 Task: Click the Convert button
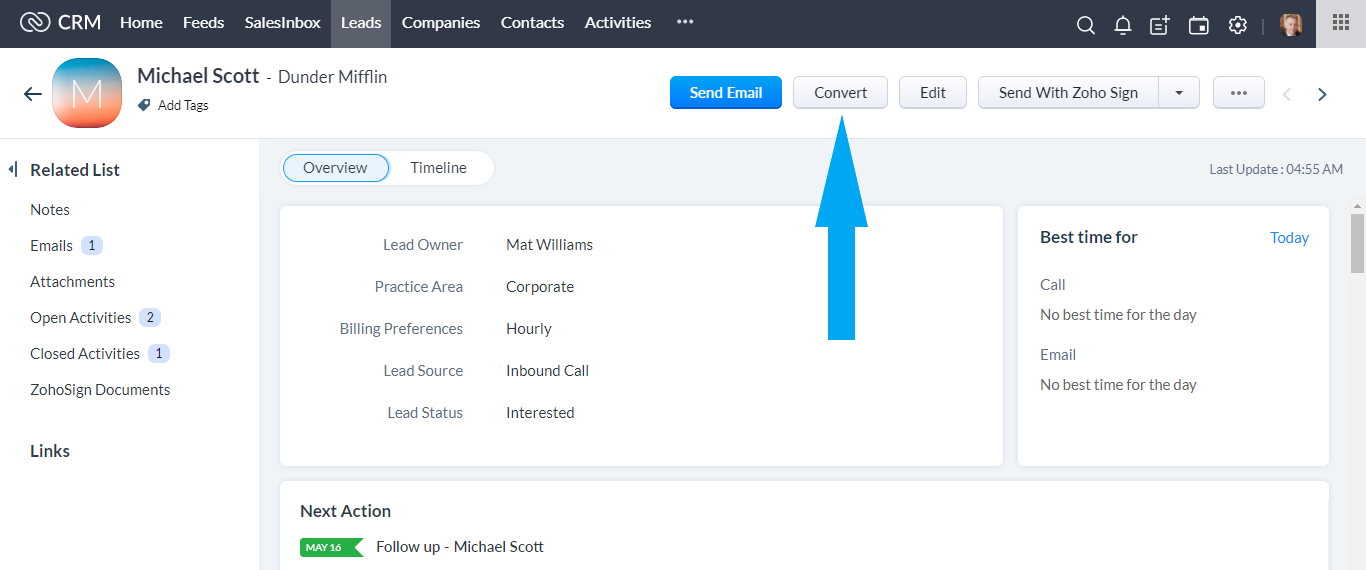[x=840, y=92]
